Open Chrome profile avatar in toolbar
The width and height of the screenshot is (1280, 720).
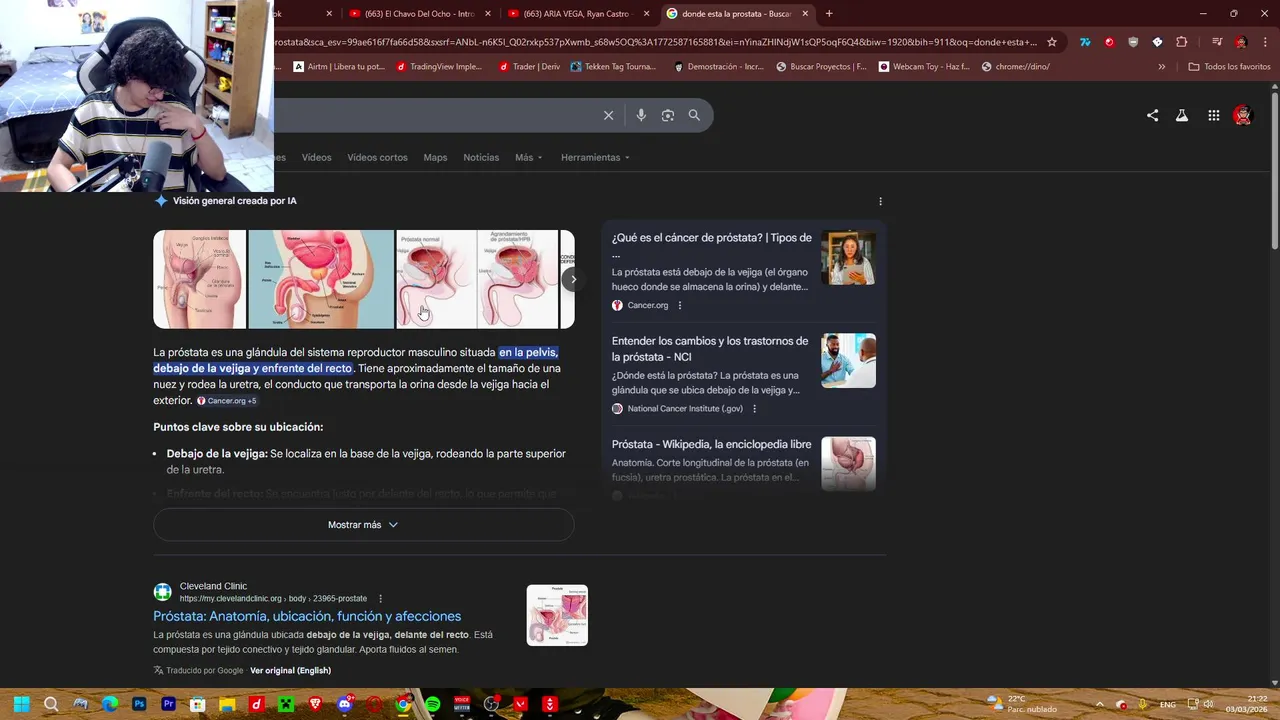point(1241,42)
